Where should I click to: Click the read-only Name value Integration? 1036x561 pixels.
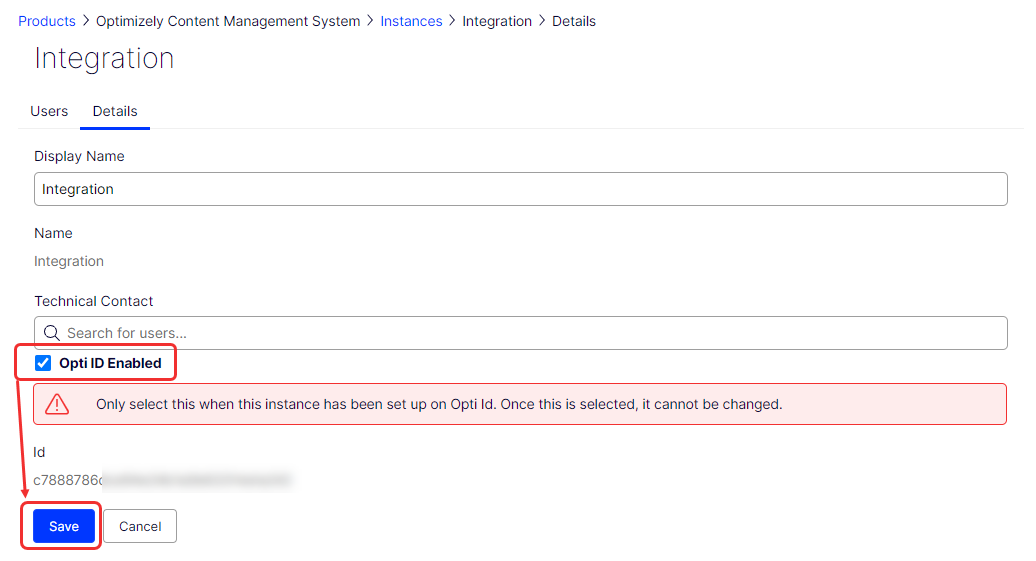point(69,261)
